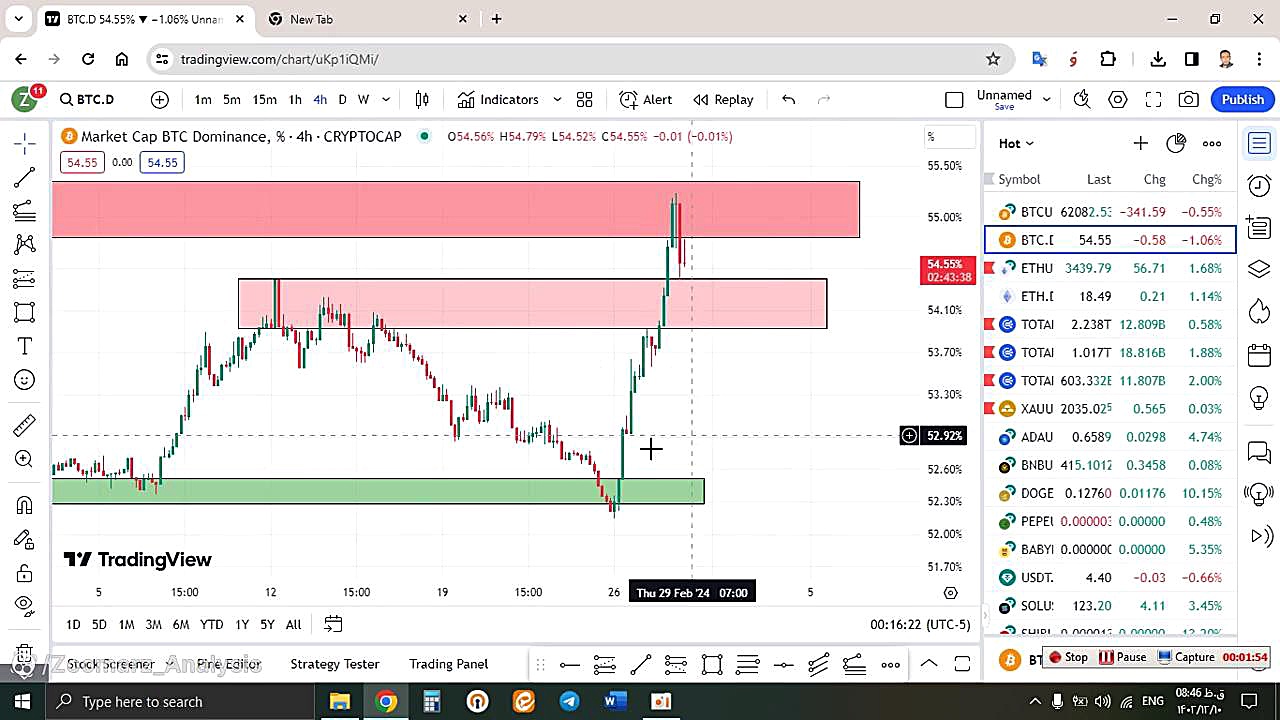Collapse the bottom panel chevron
This screenshot has height=720, width=1280.
point(928,664)
